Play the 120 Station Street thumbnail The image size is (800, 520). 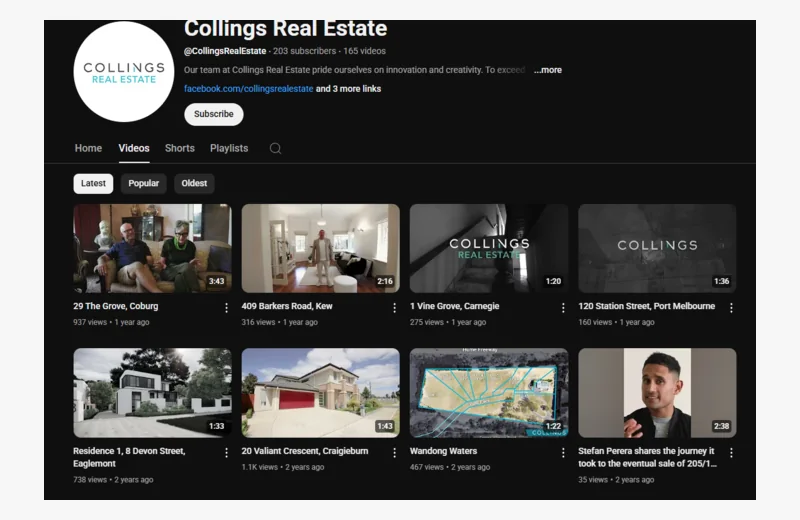(657, 249)
